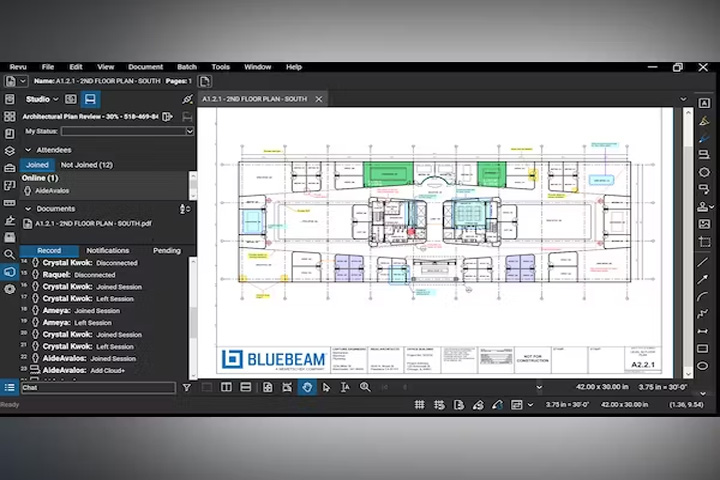Collapse the Documents section

pos(28,209)
